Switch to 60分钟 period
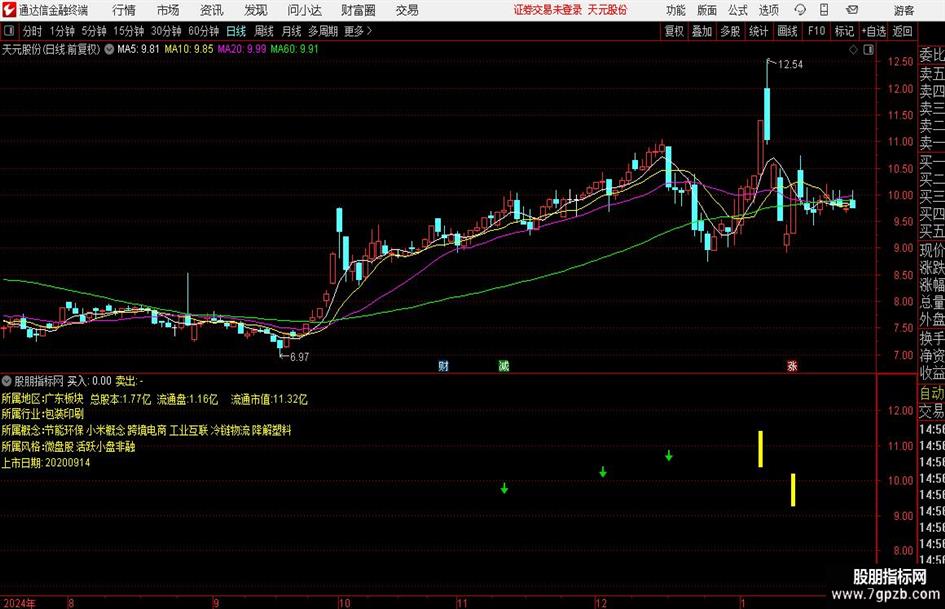This screenshot has height=609, width=945. [x=203, y=31]
